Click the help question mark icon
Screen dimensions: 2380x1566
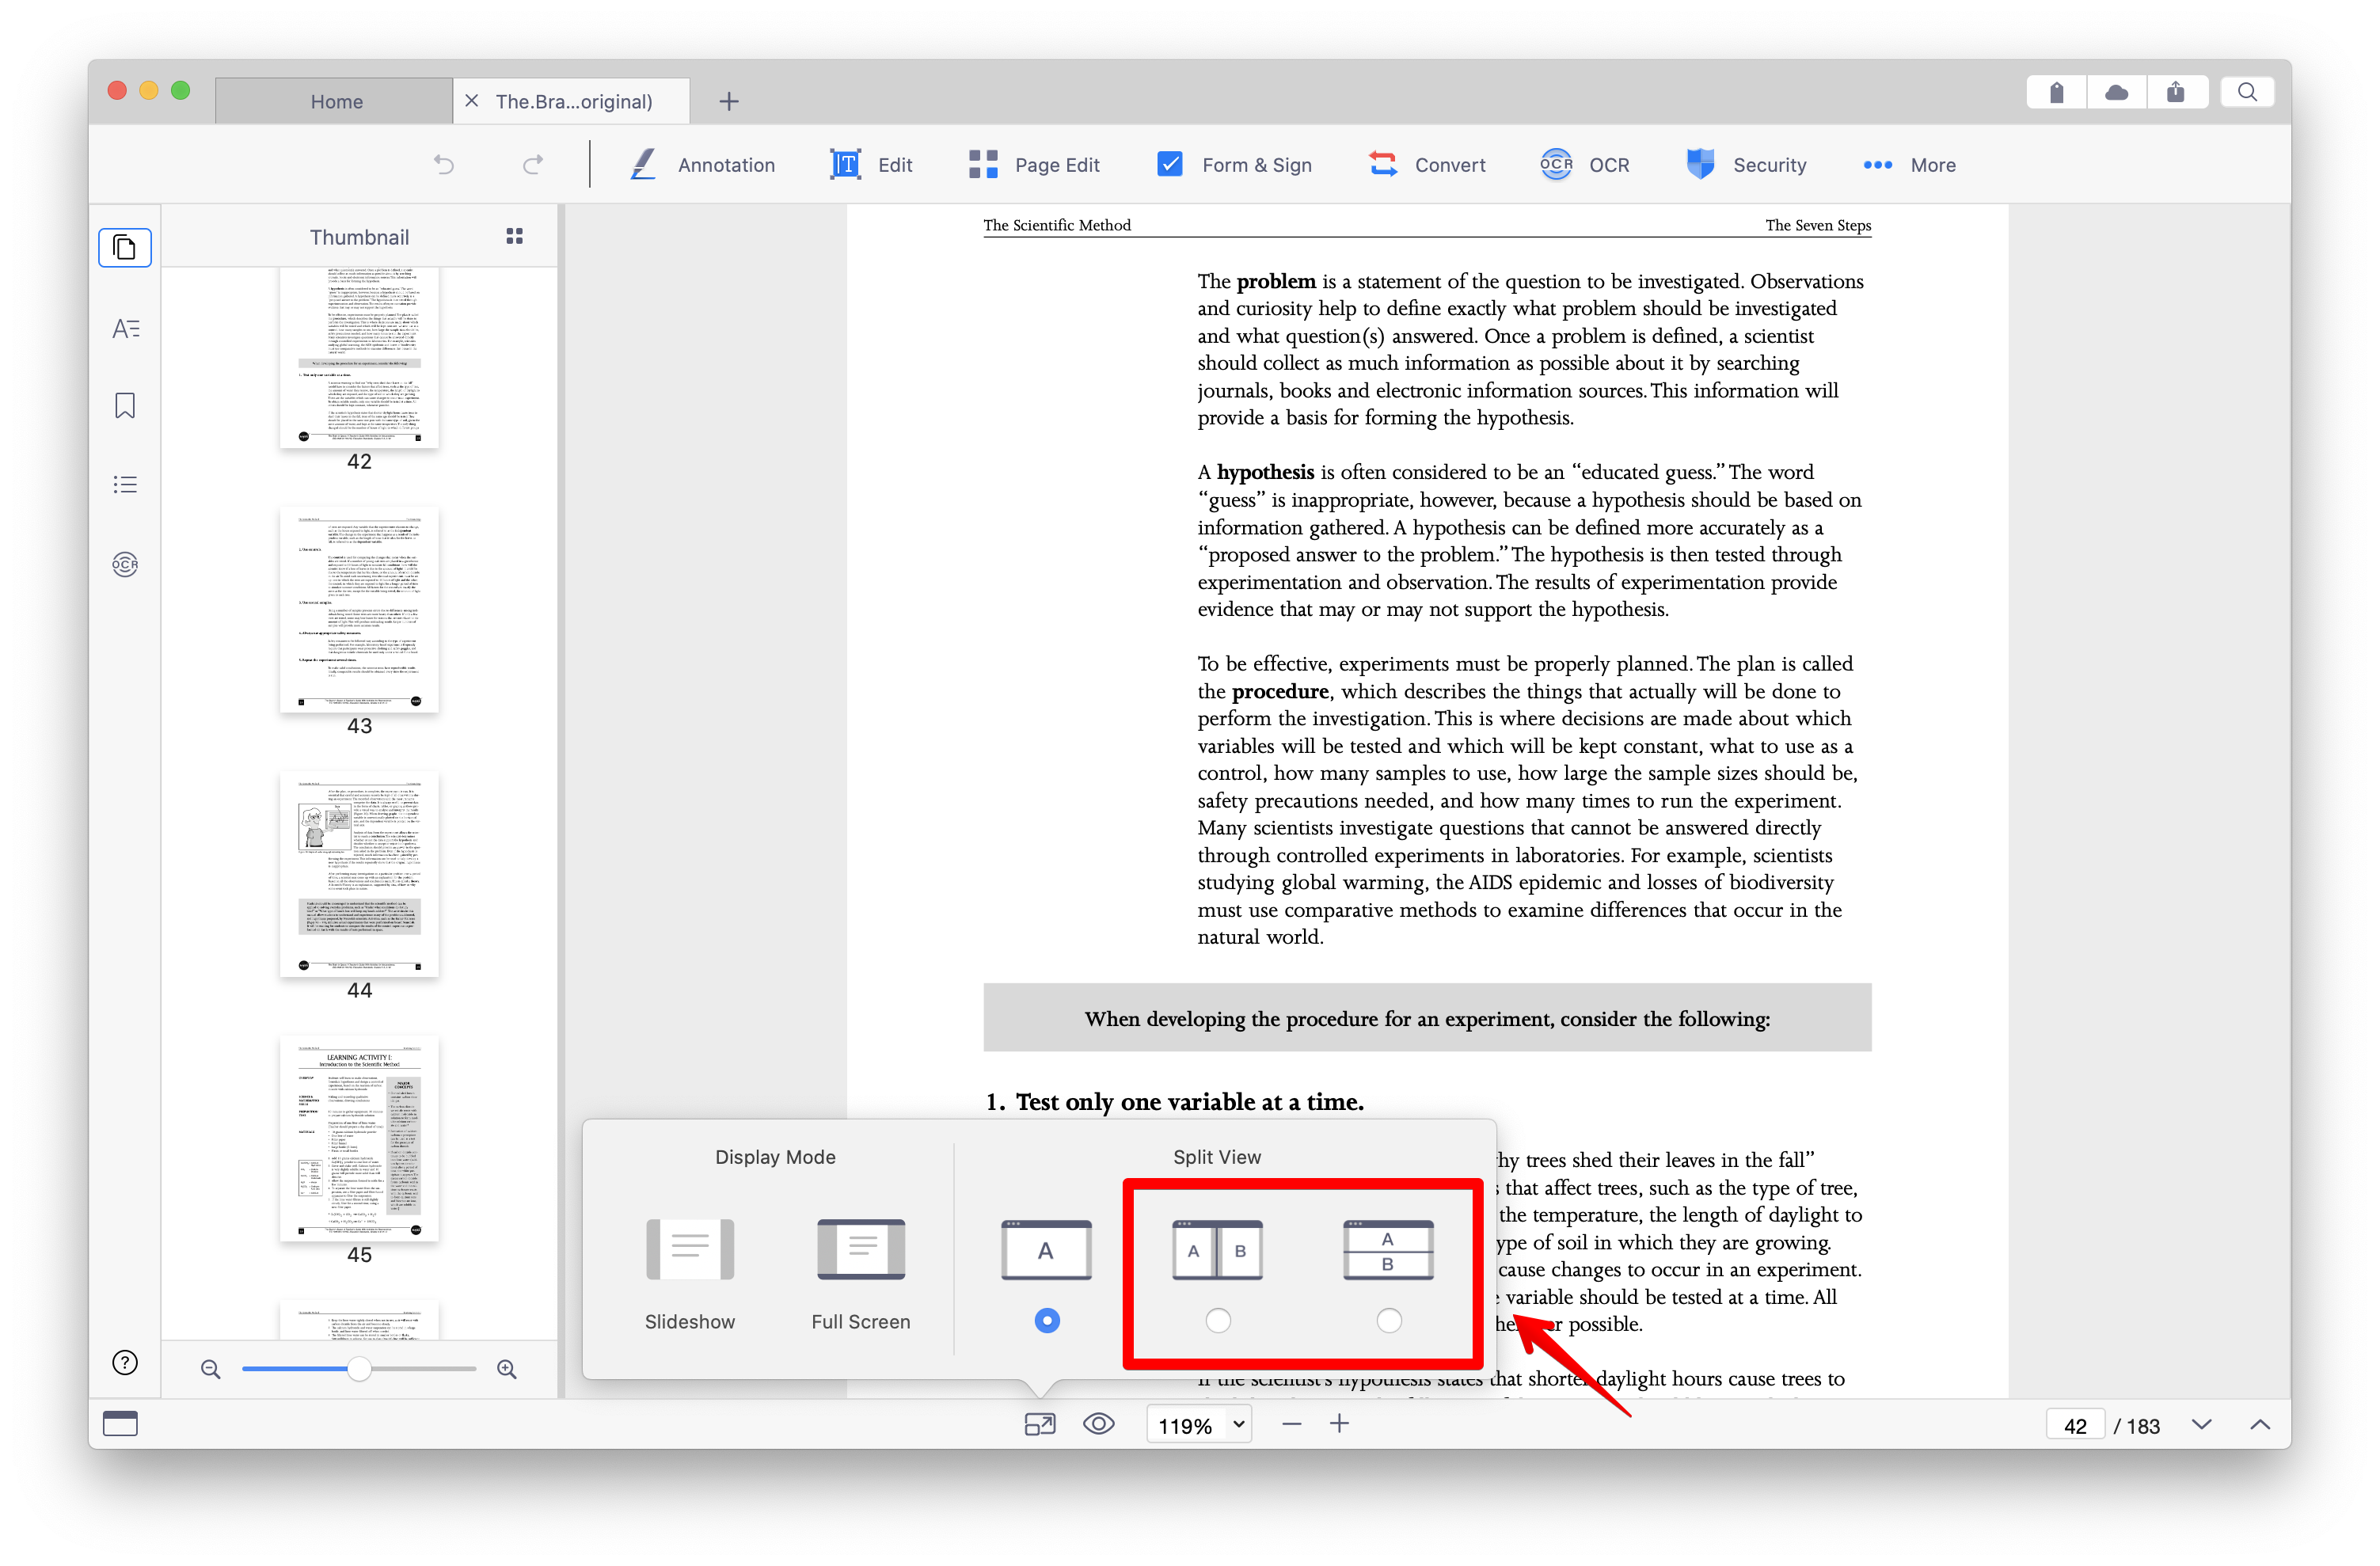click(x=125, y=1362)
